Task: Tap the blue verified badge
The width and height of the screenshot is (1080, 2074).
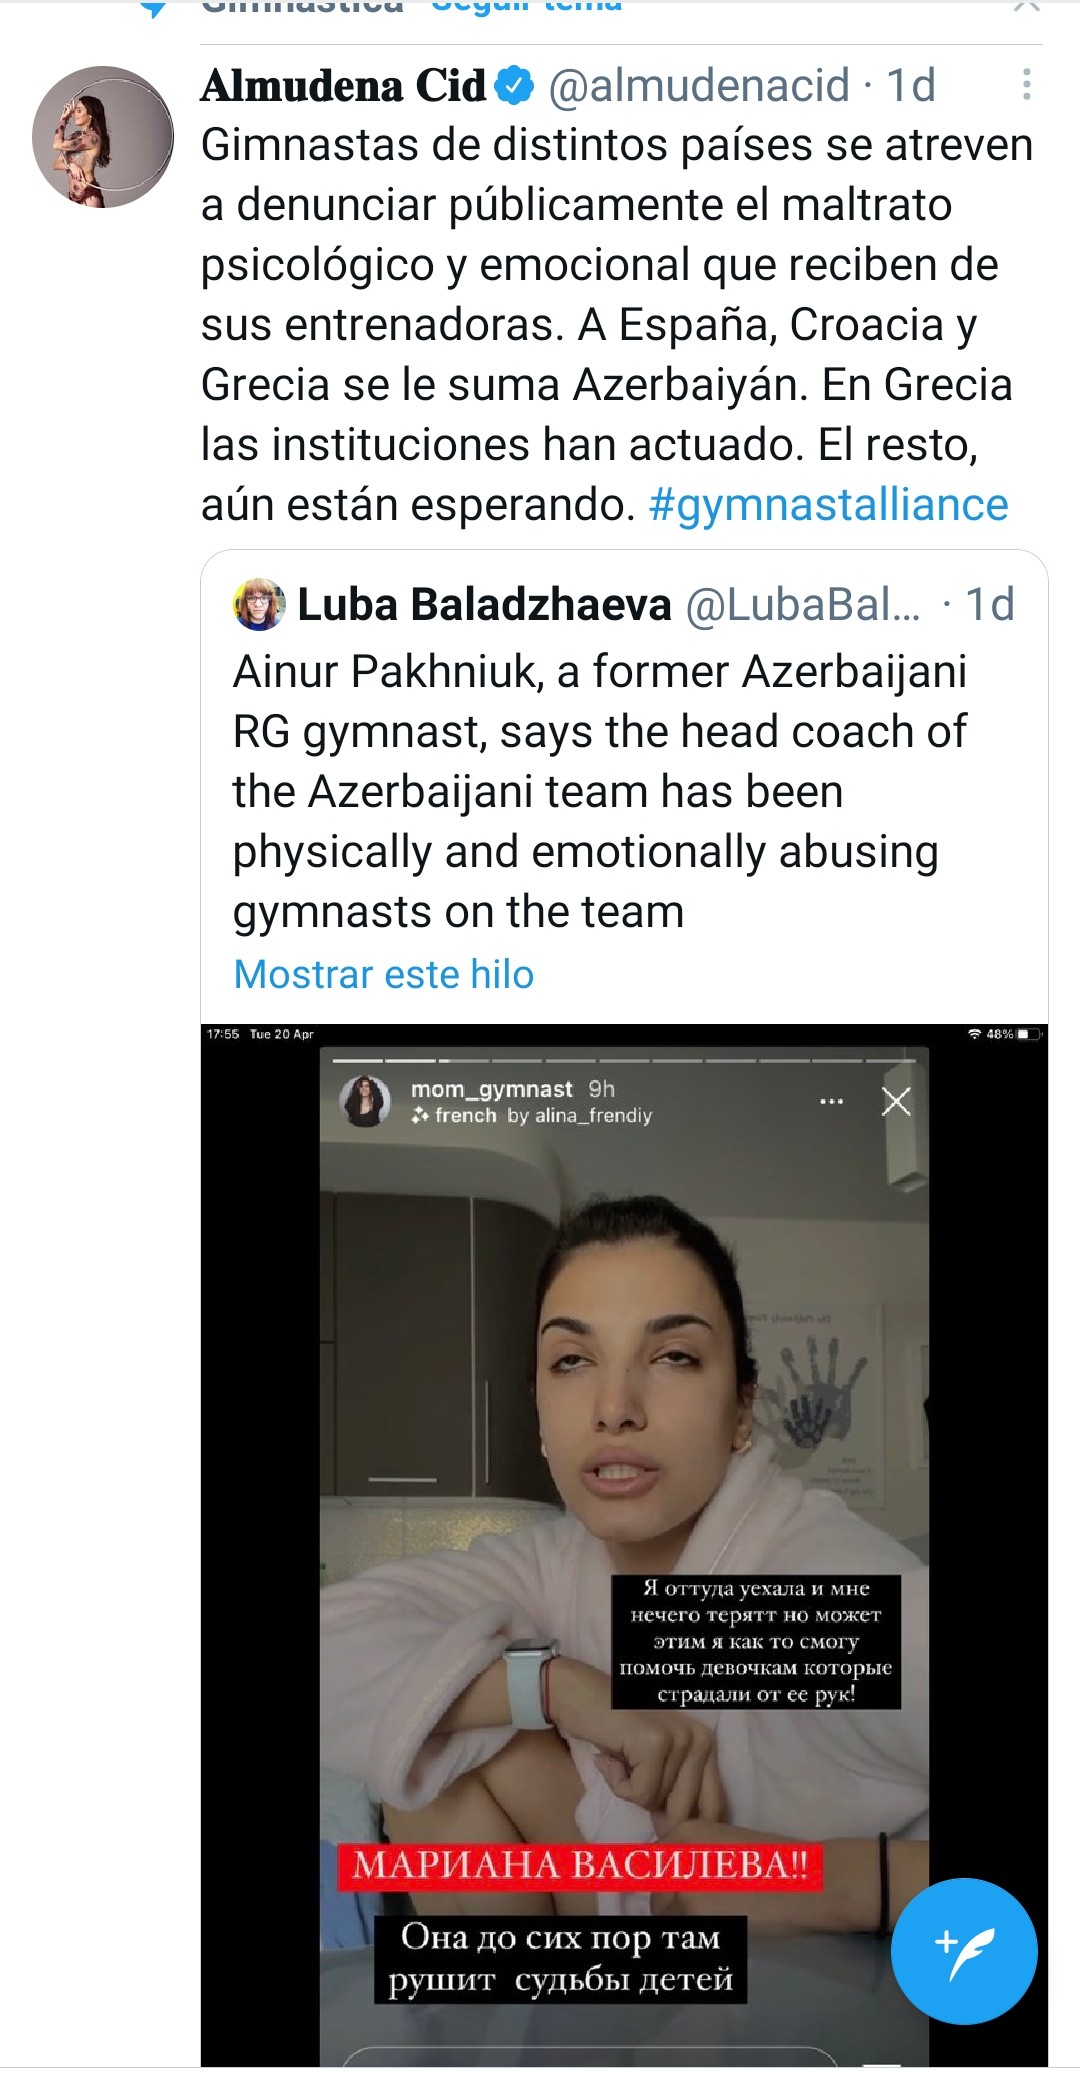Action: (514, 86)
